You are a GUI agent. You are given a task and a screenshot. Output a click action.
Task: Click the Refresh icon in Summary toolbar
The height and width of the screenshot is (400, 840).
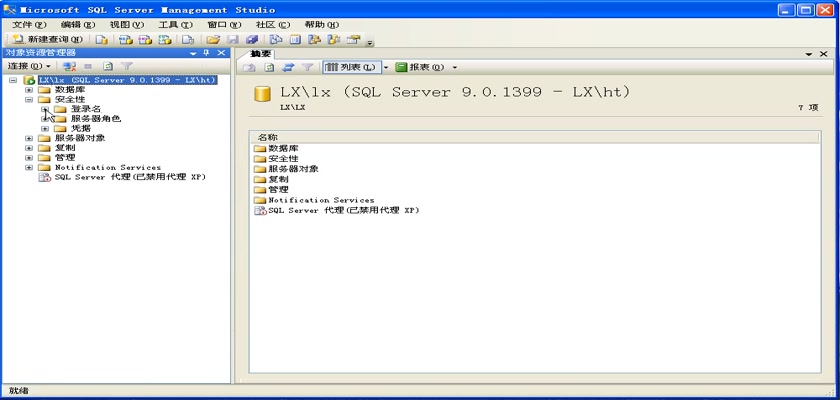click(269, 67)
